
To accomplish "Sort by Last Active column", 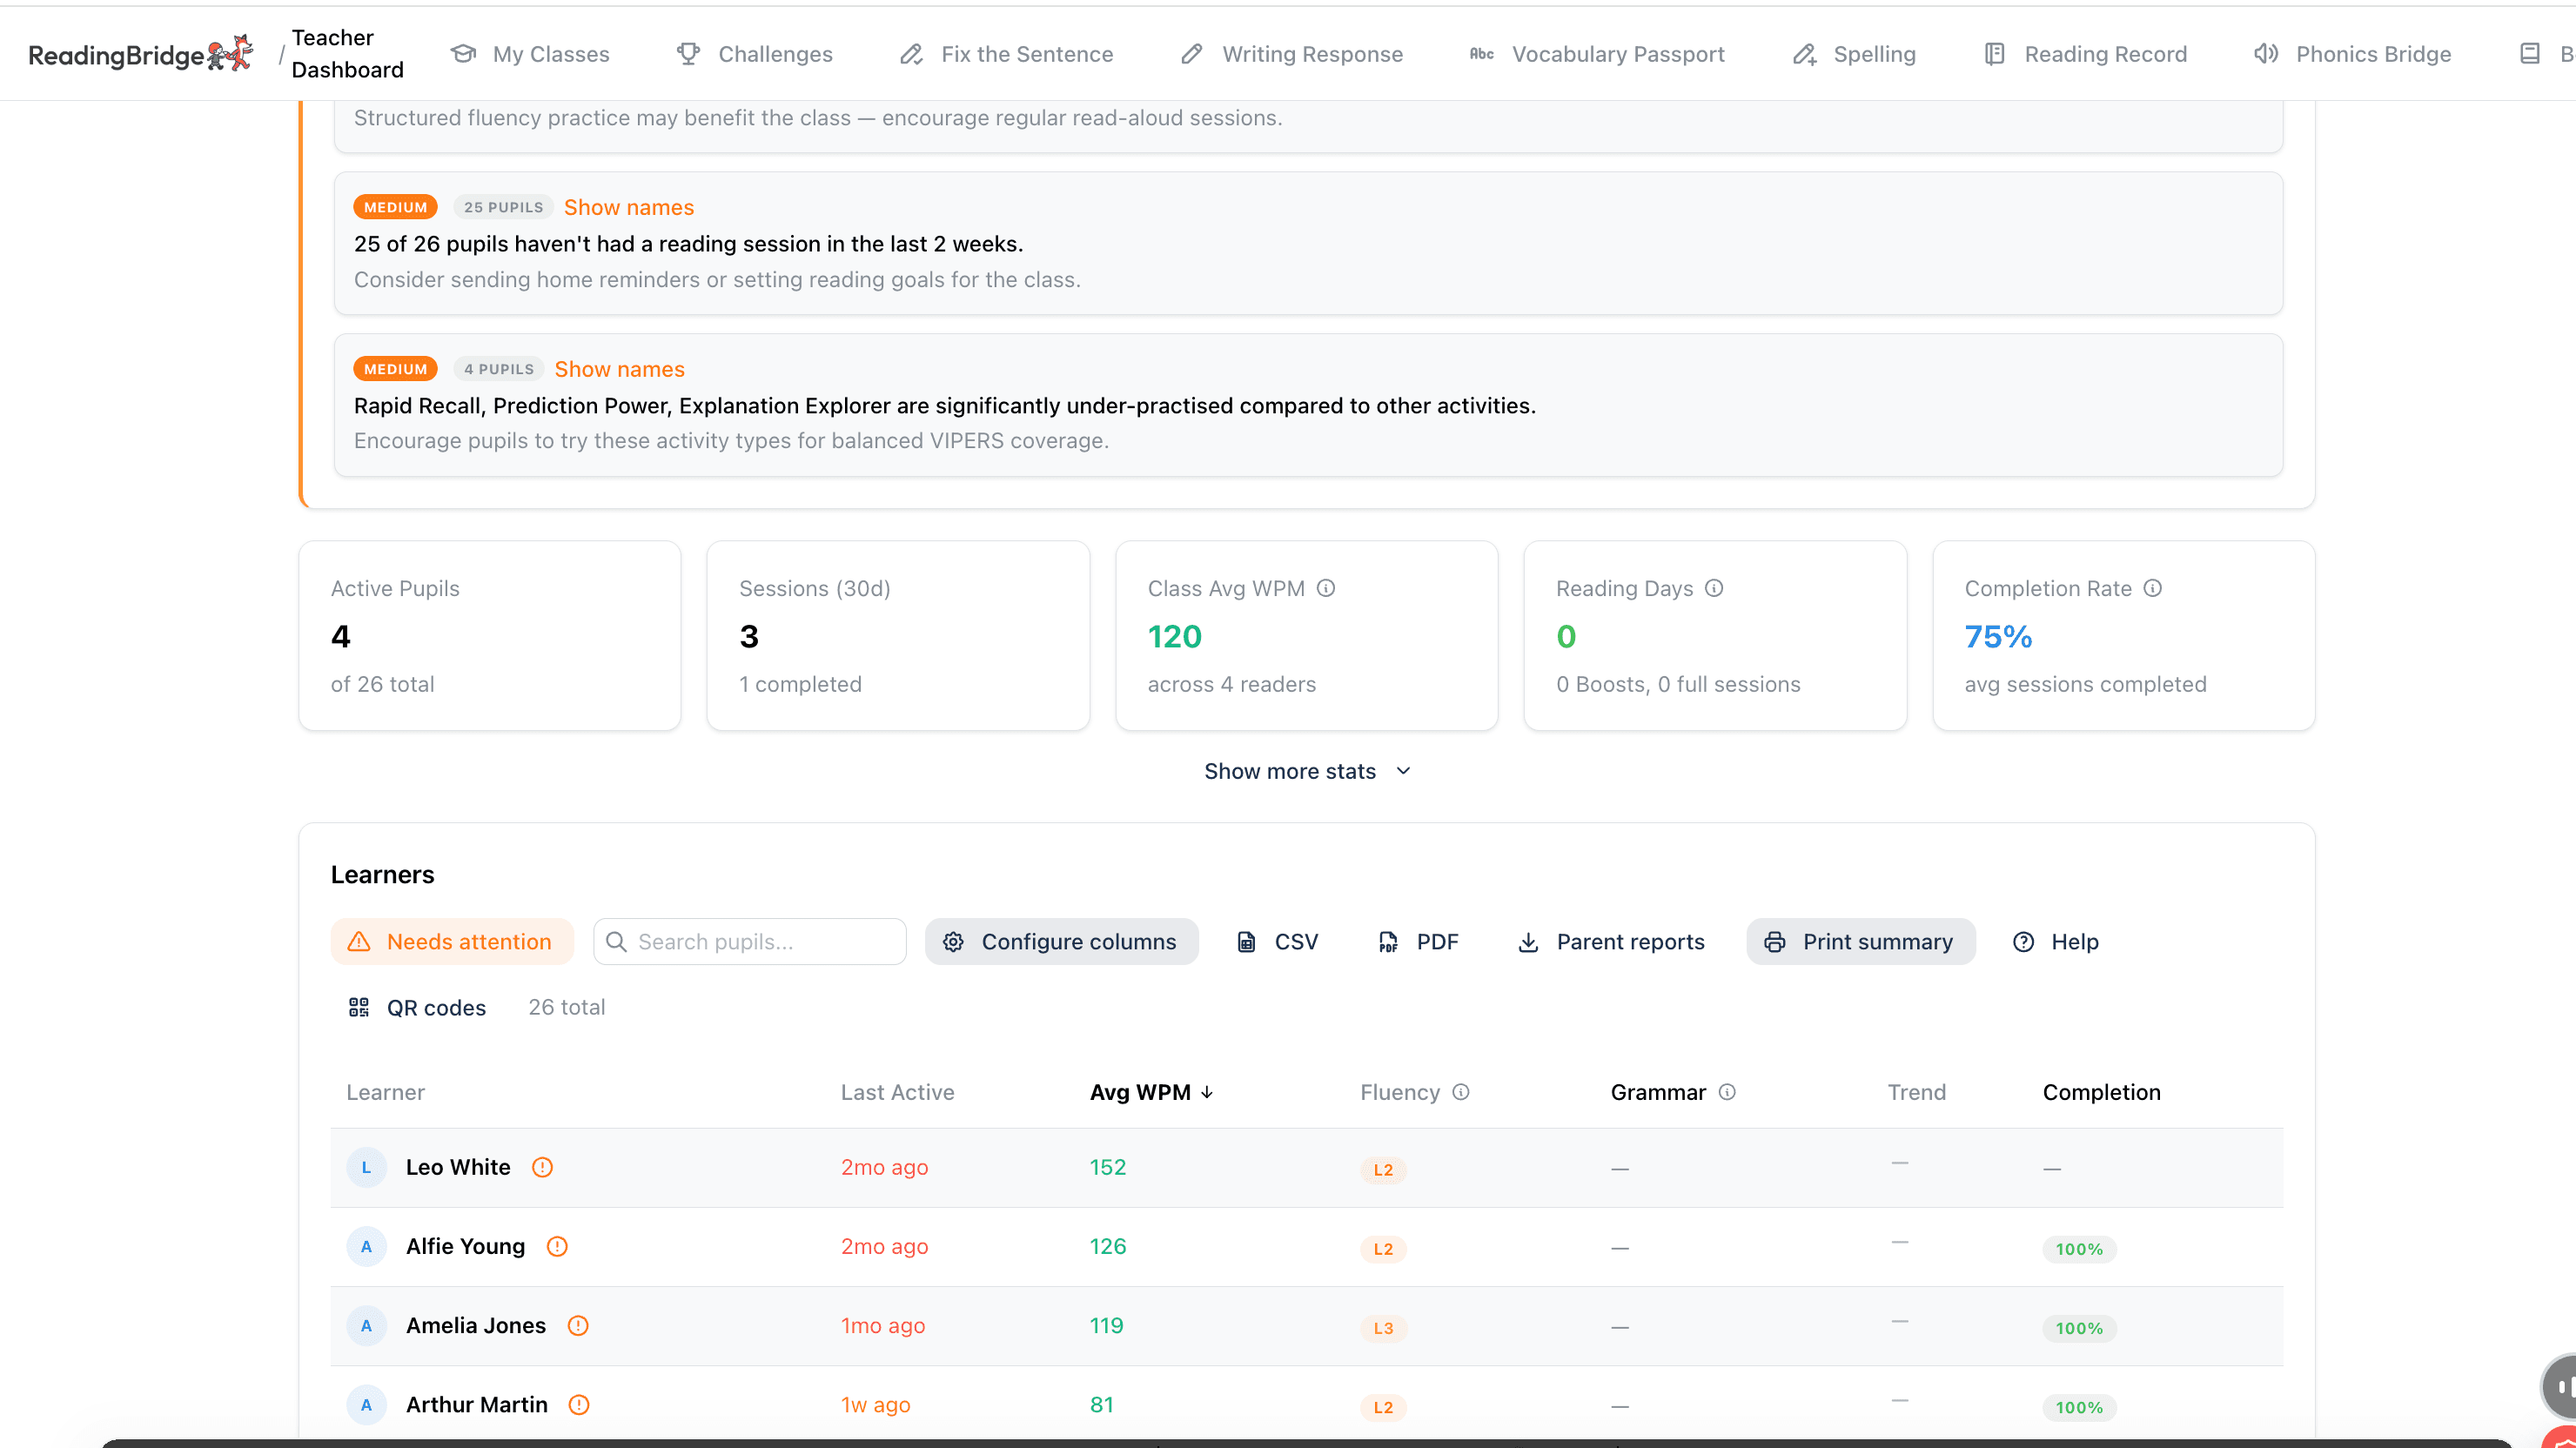I will [x=897, y=1092].
